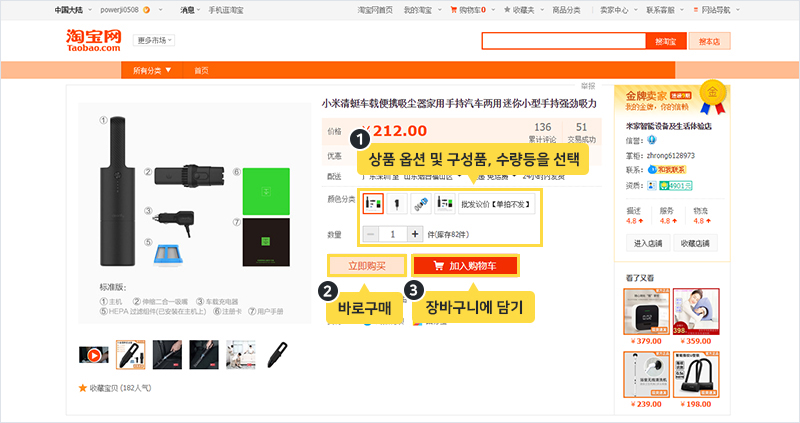Image resolution: width=800 pixels, height=423 pixels.
Task: Expand the 卖家中心 dropdown
Action: (x=618, y=10)
